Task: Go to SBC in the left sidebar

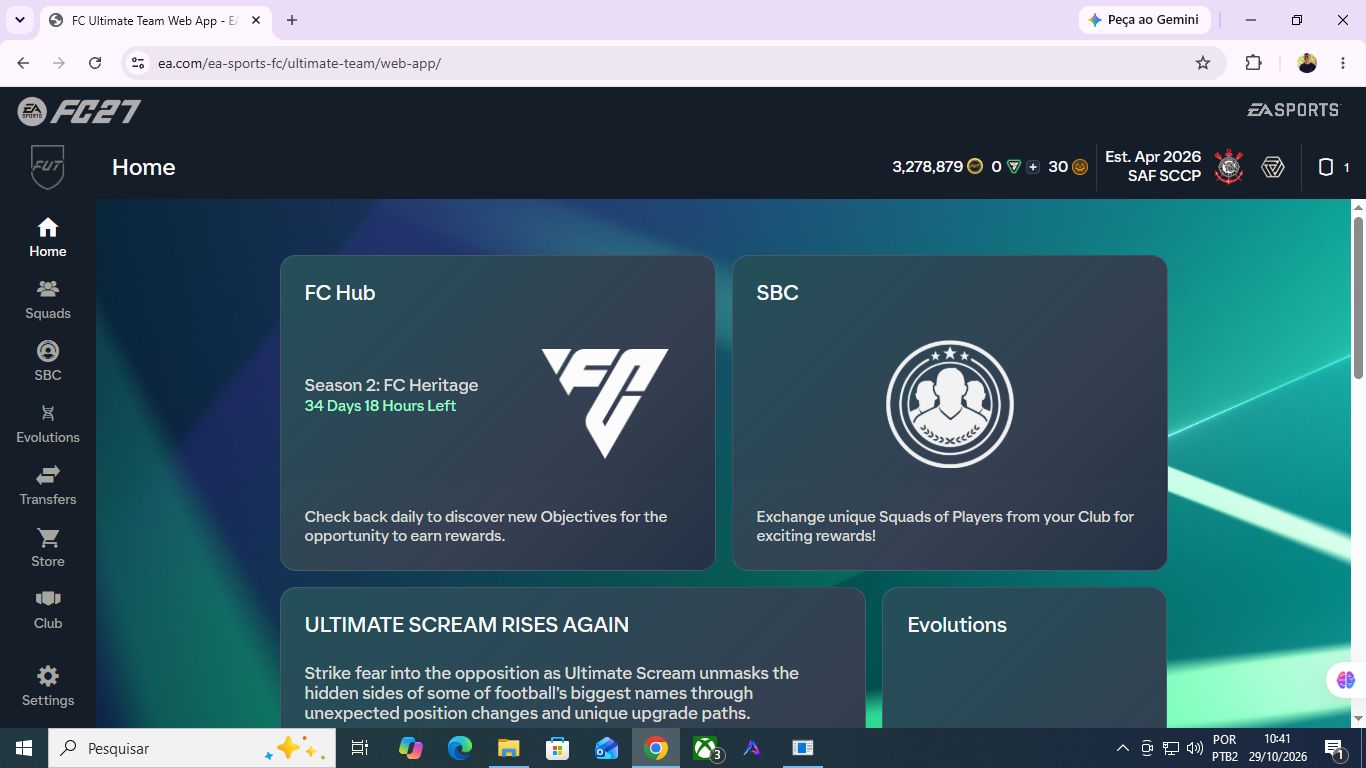Action: coord(48,362)
